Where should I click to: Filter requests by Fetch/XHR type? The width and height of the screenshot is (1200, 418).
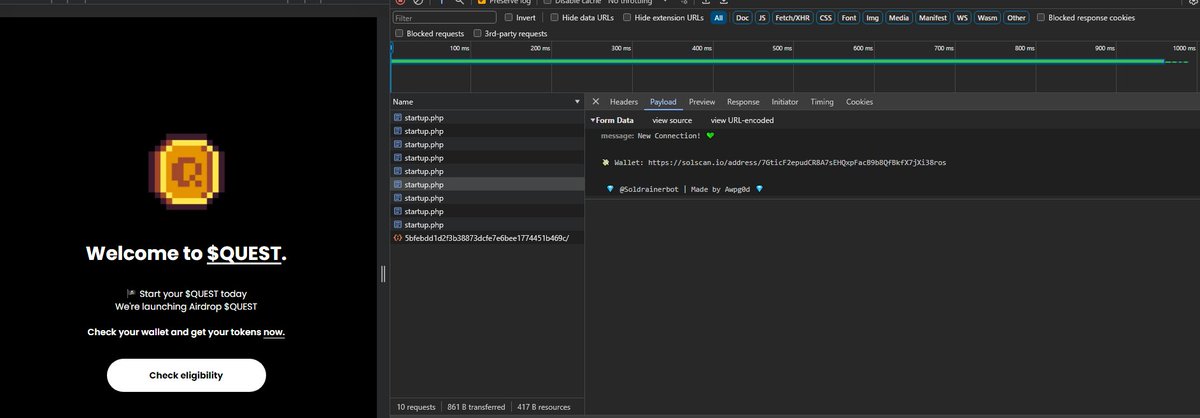click(x=793, y=18)
